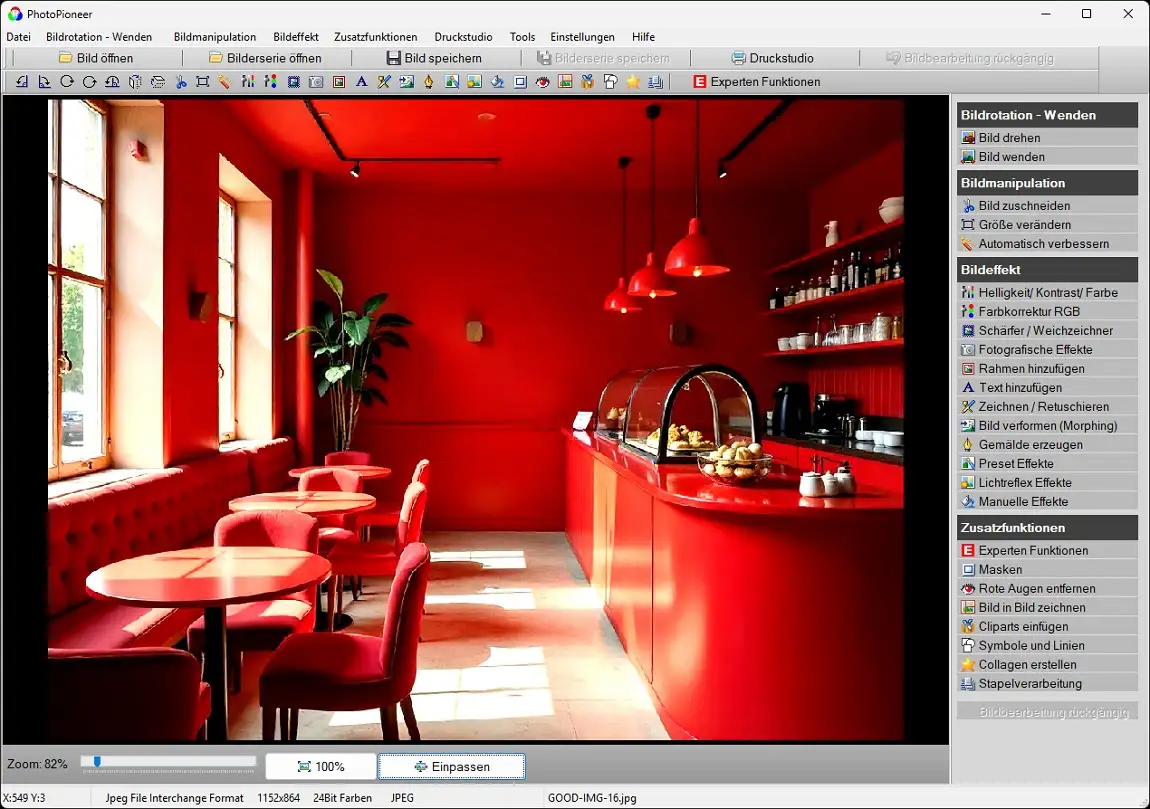
Task: Select Helligkeit/ Kontrast/ Farbe in the side panel
Action: point(1047,293)
